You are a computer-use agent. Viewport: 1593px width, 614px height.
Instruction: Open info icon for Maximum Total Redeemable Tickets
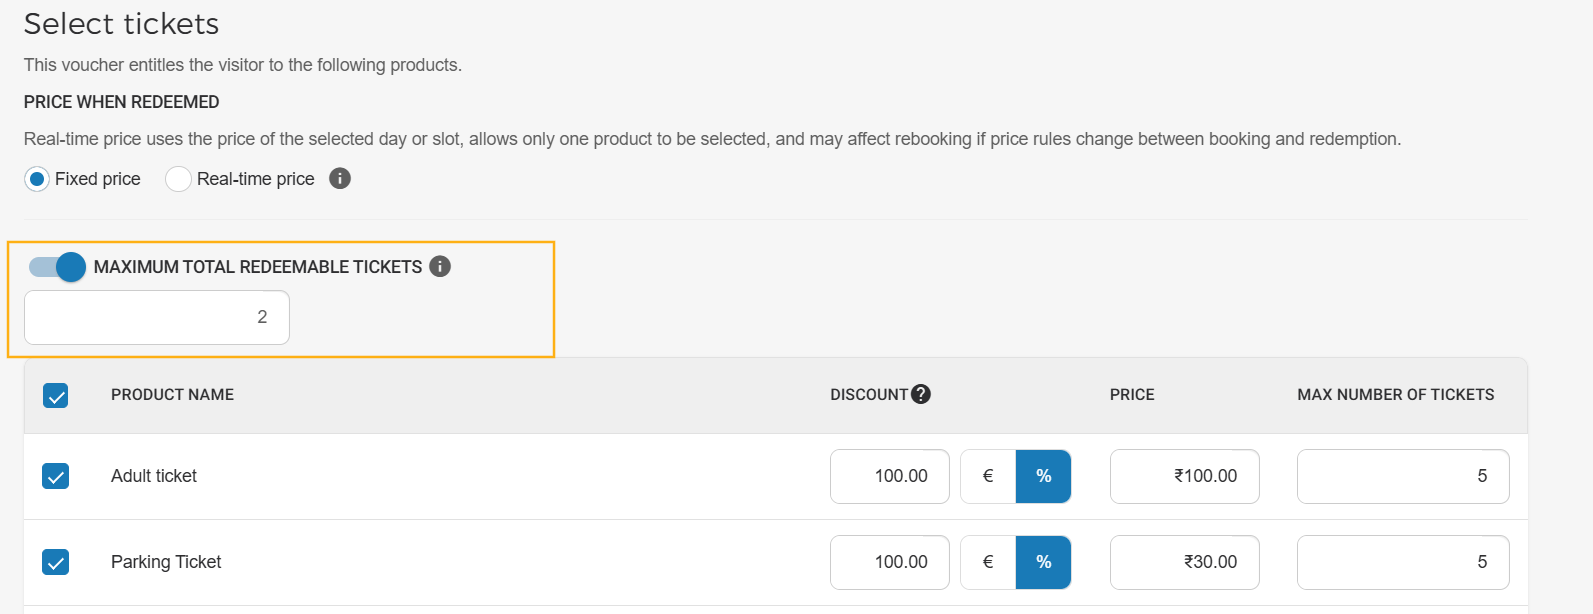(x=440, y=266)
